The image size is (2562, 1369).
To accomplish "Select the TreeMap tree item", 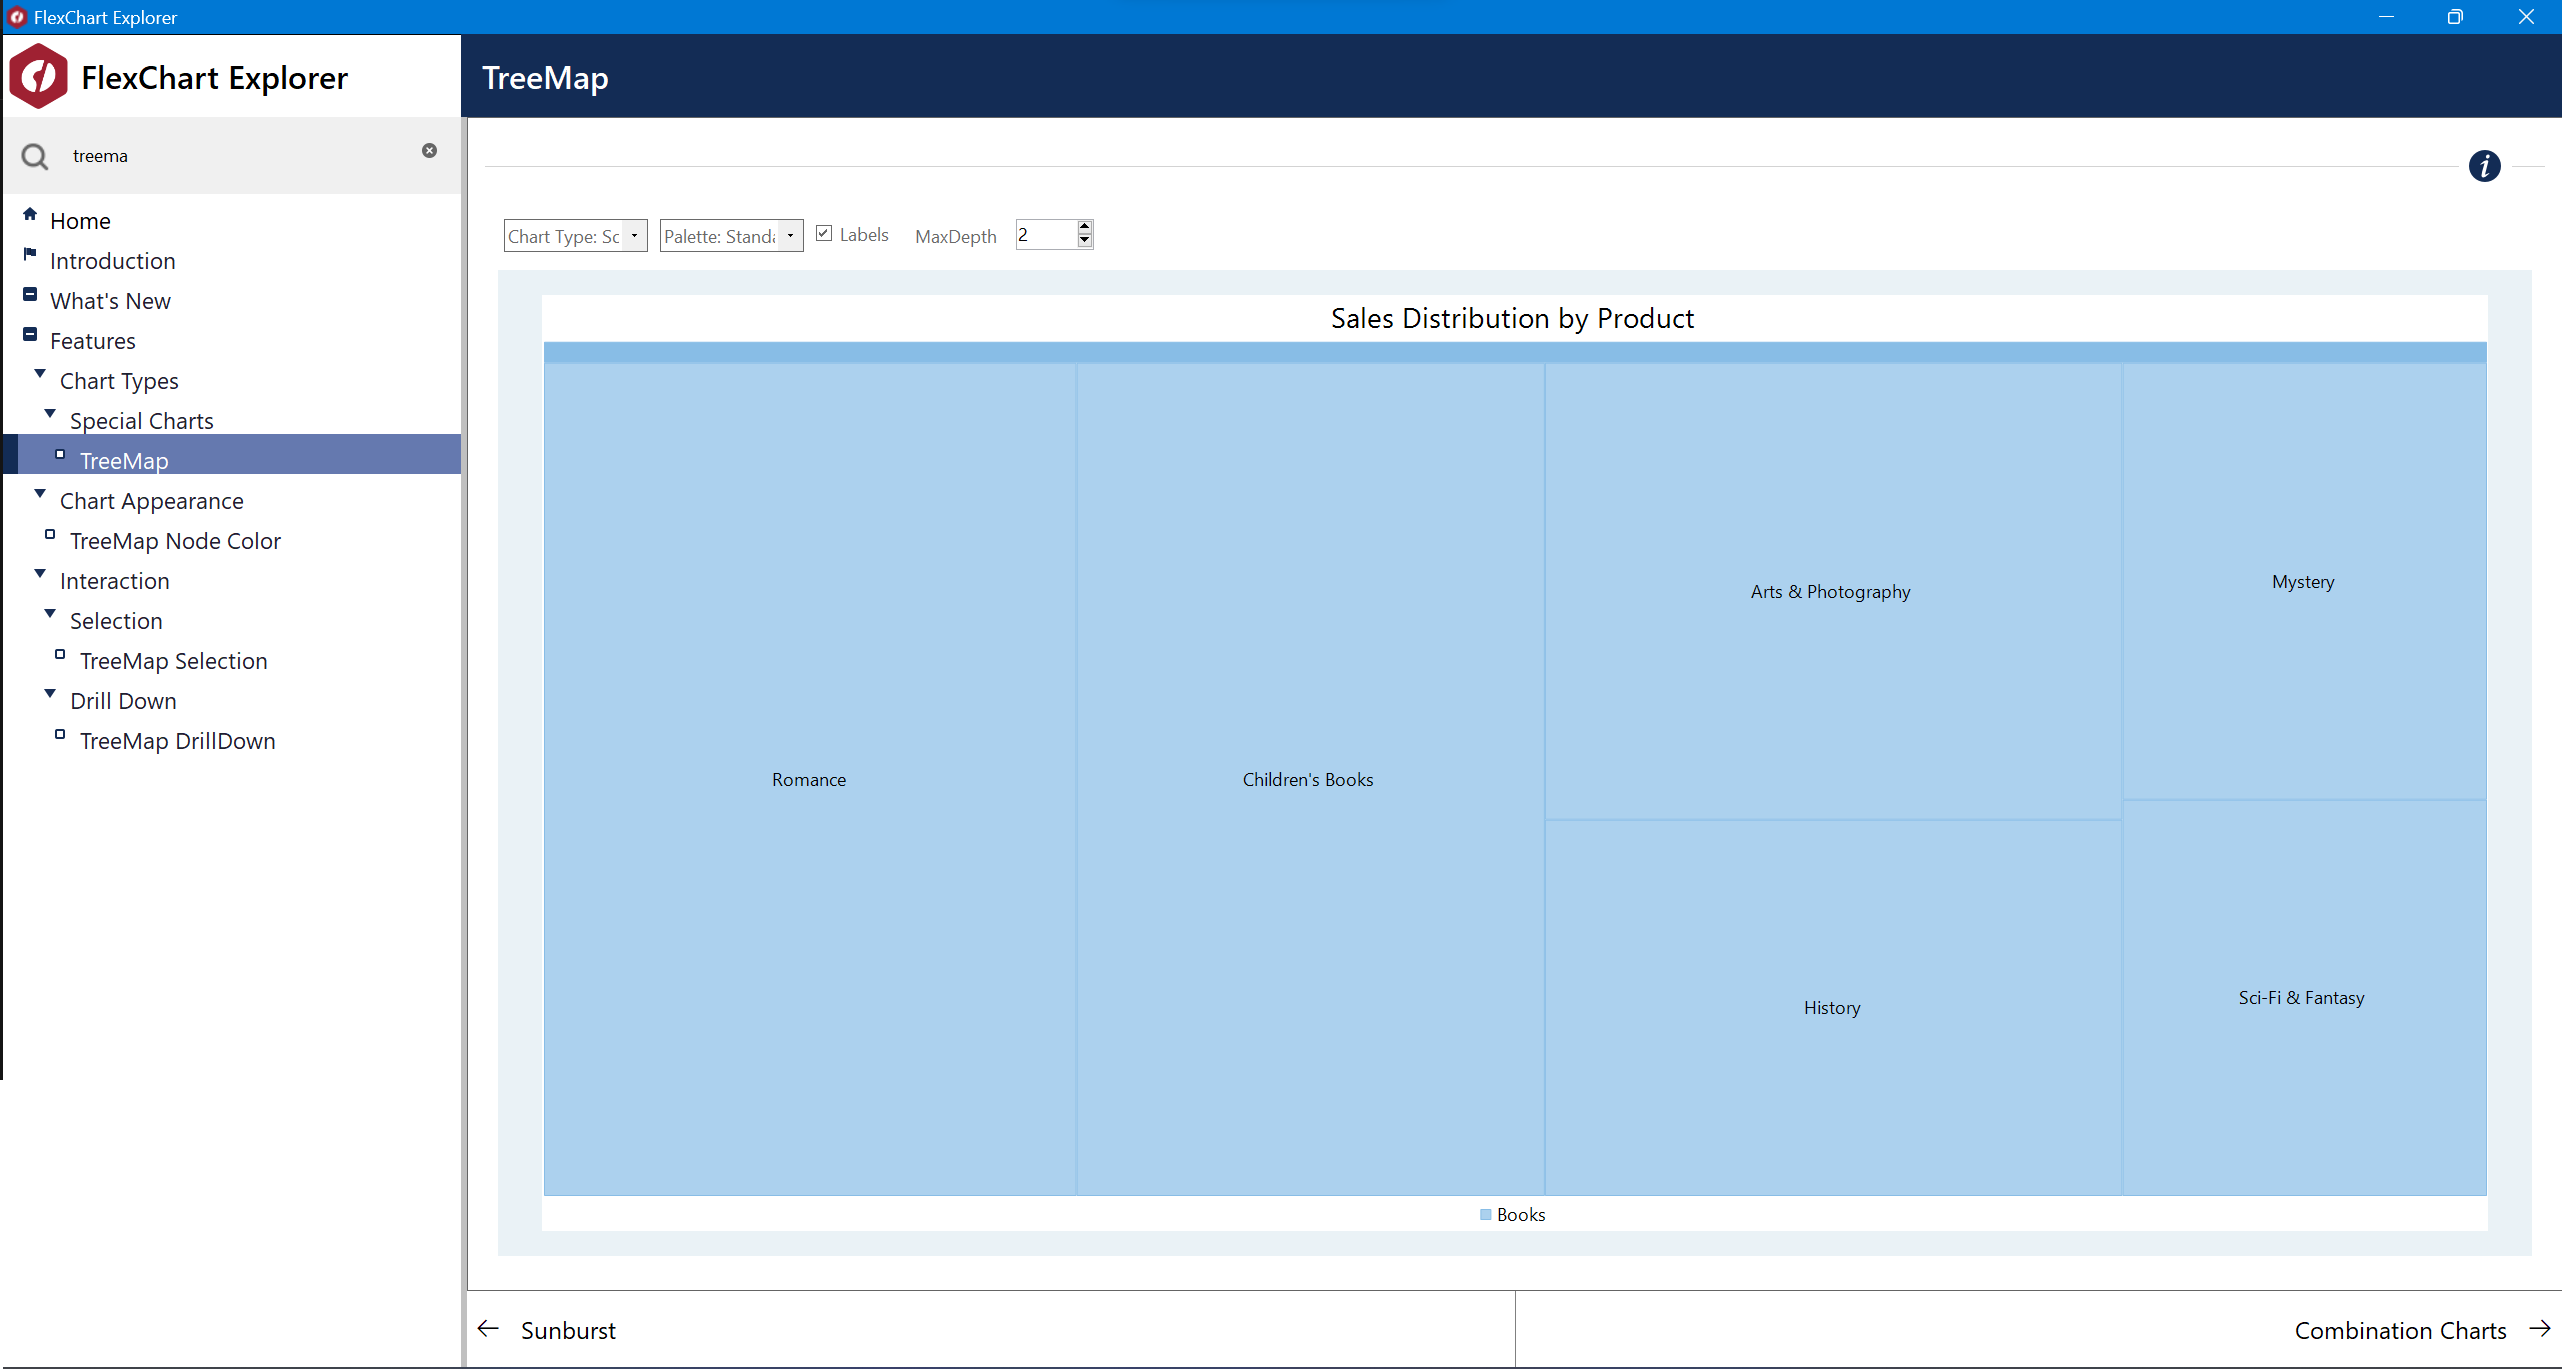I will (124, 461).
